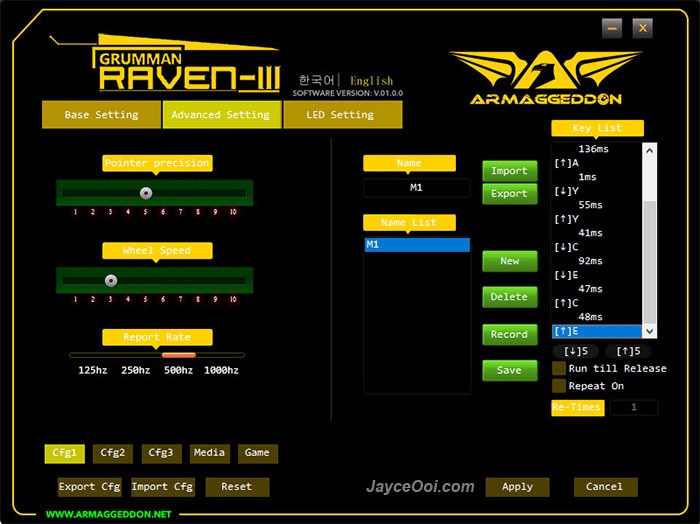Select M1 in the Name List

[x=417, y=245]
